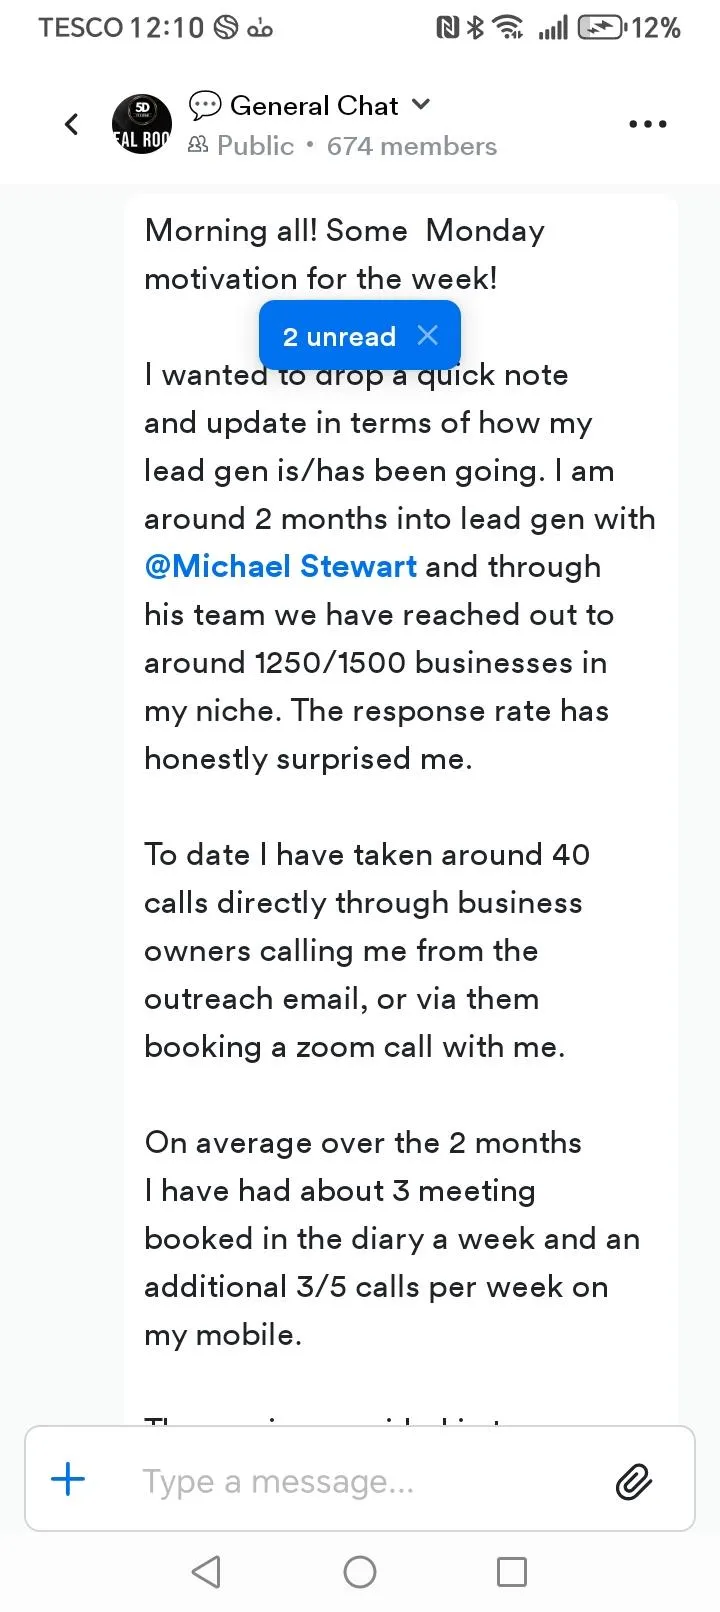Focus the Type a message field
This screenshot has height=1612, width=720.
coord(360,1479)
